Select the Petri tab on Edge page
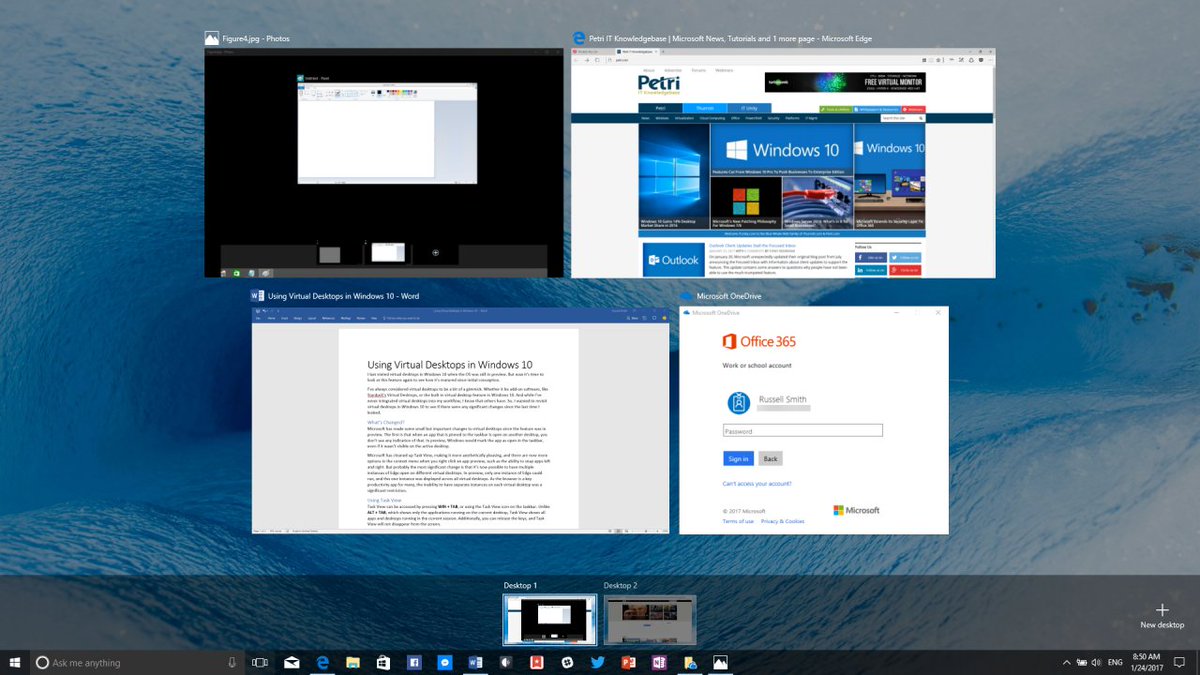This screenshot has height=675, width=1200. [660, 108]
